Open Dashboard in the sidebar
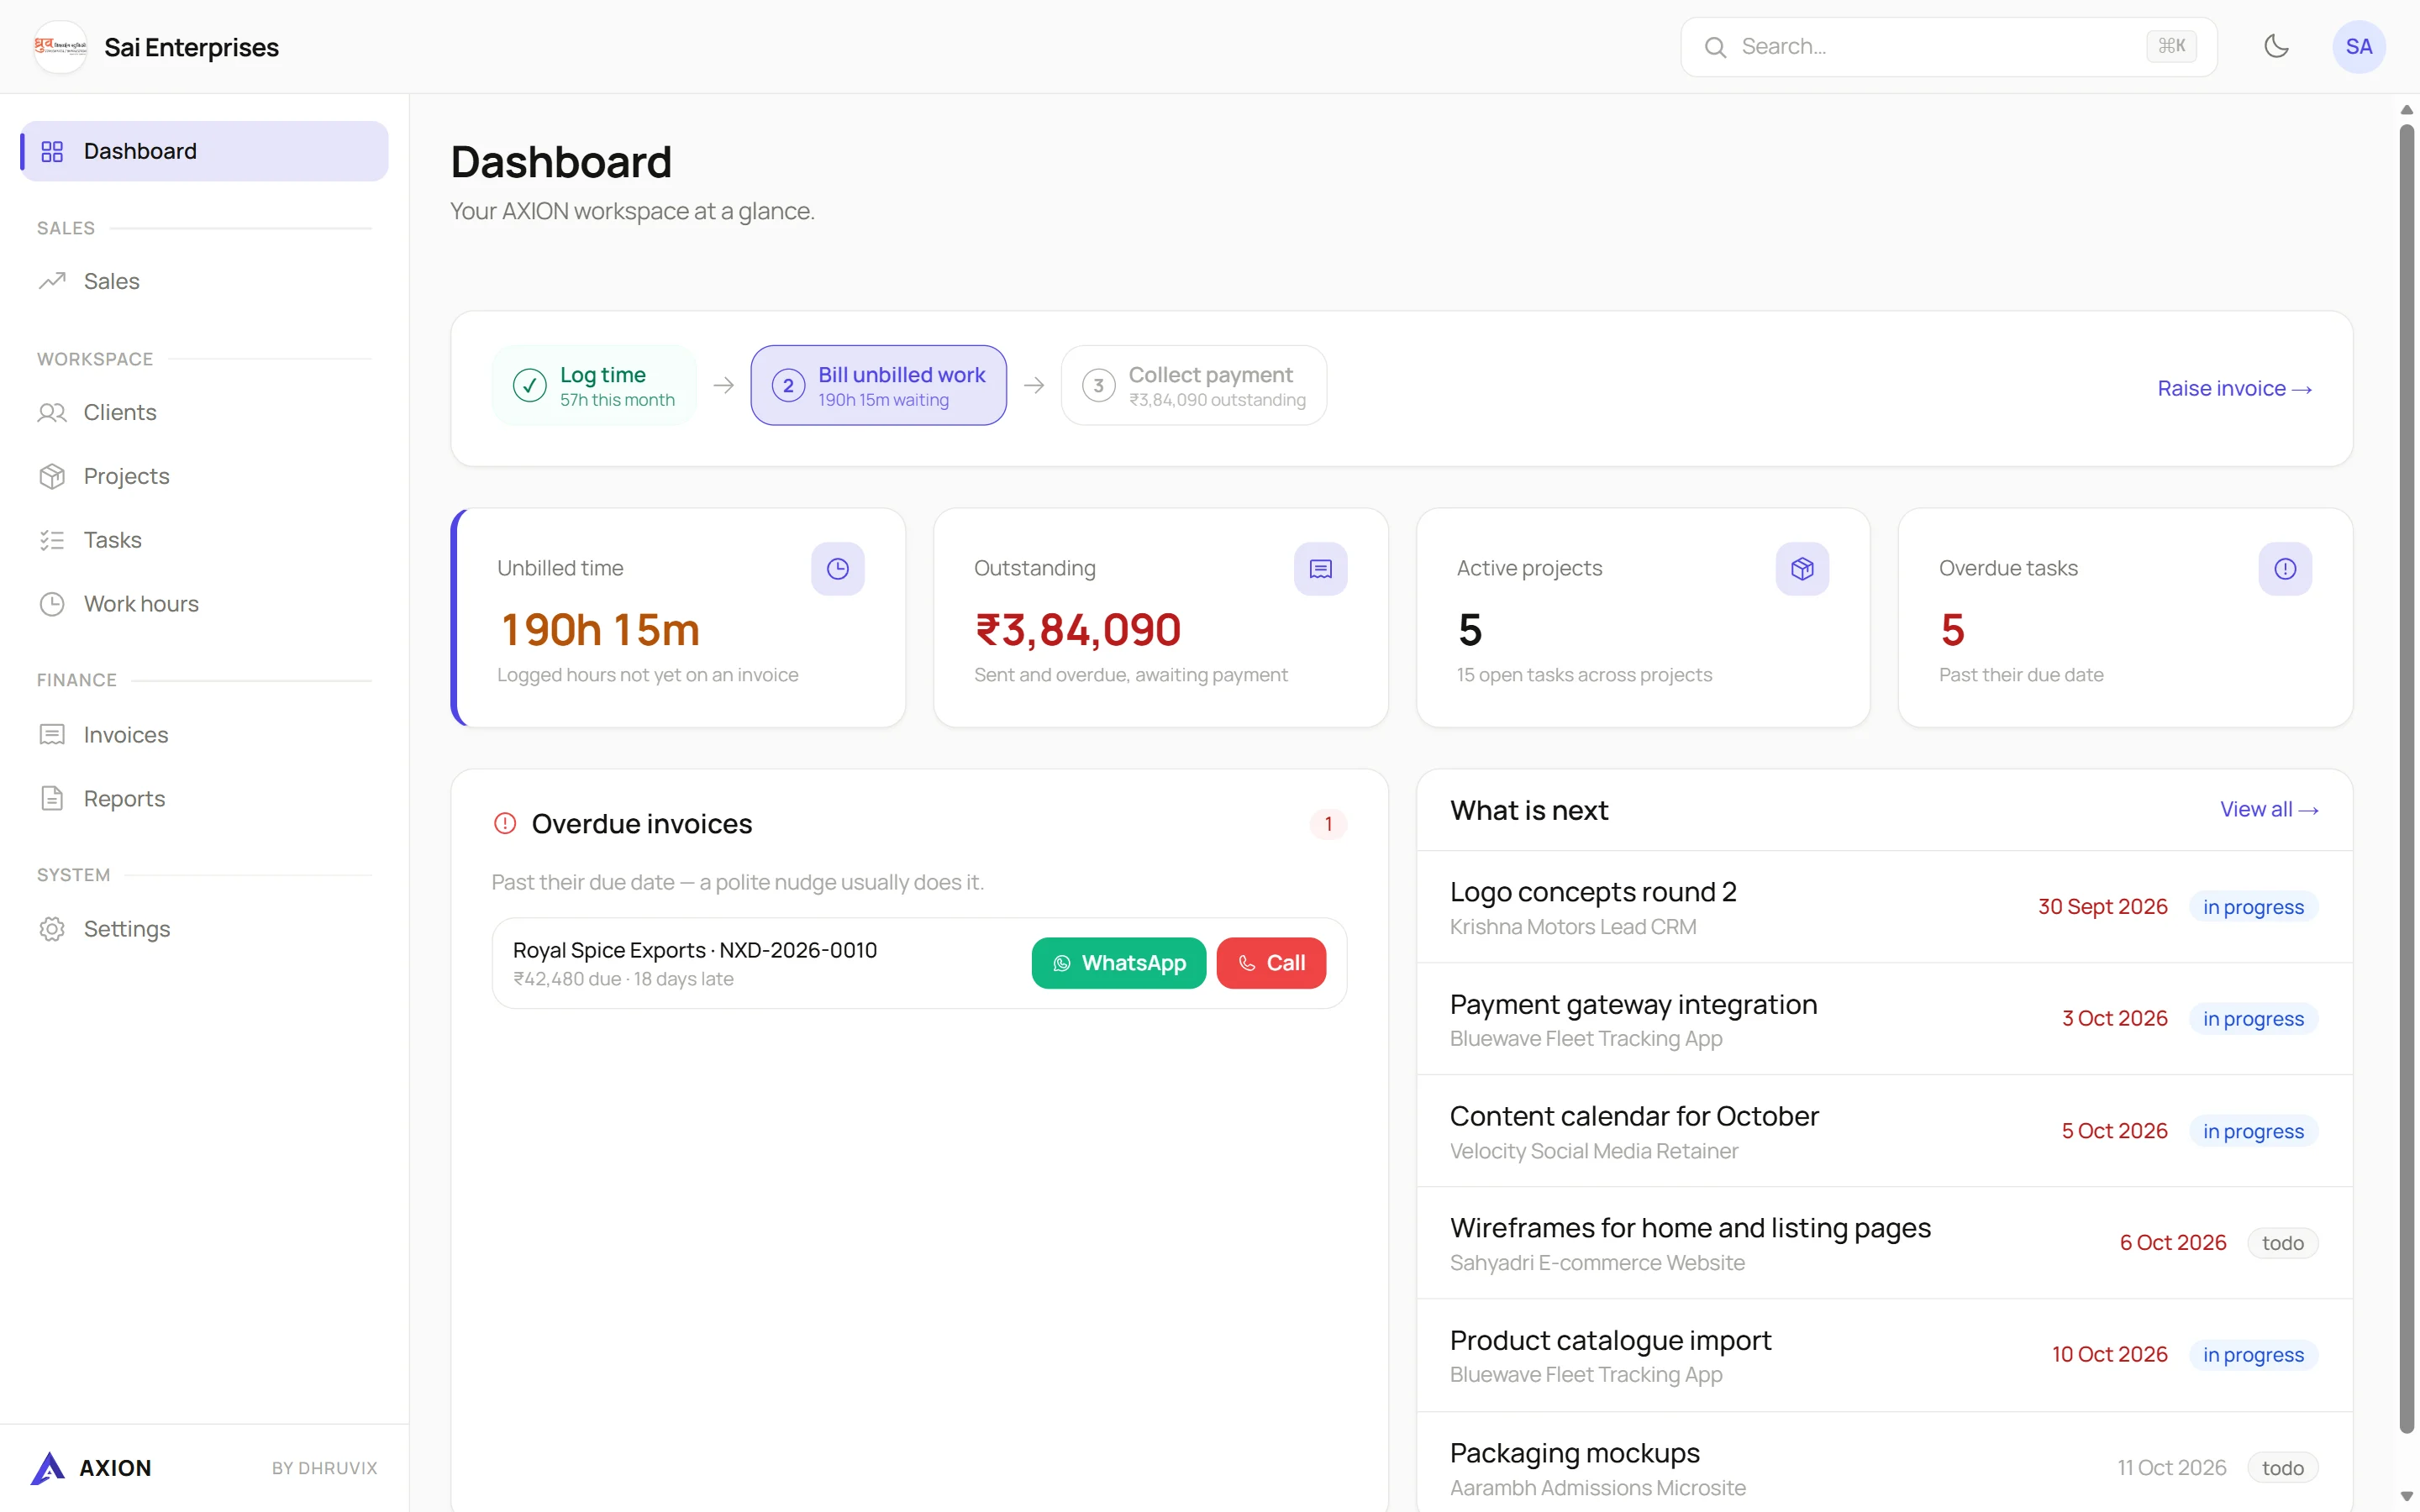The width and height of the screenshot is (2420, 1512). tap(205, 151)
